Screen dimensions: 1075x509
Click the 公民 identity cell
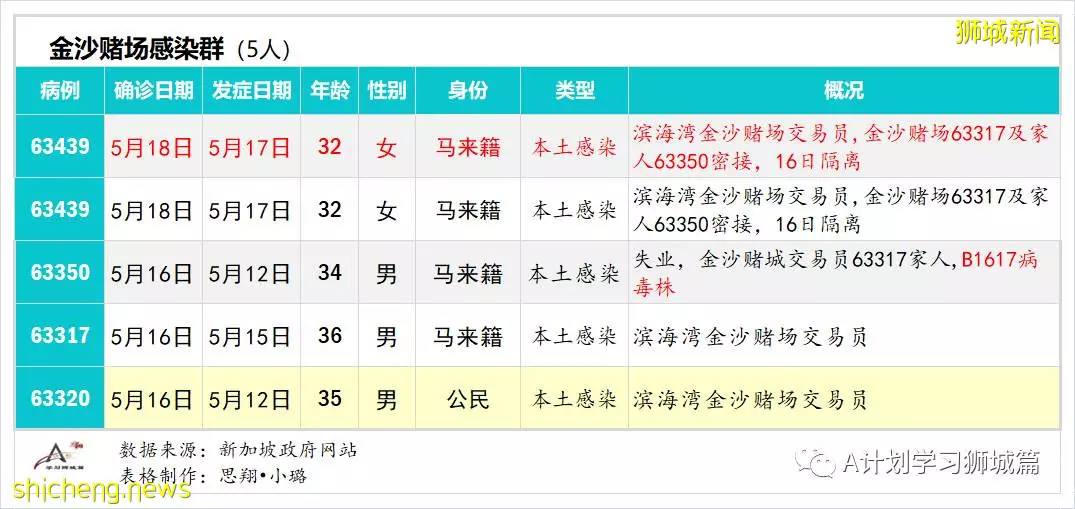pyautogui.click(x=468, y=400)
